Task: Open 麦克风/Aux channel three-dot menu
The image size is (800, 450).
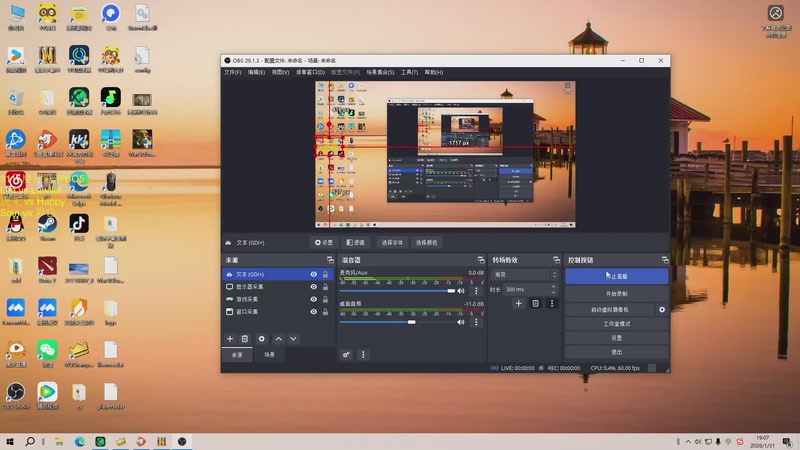Action: (476, 291)
